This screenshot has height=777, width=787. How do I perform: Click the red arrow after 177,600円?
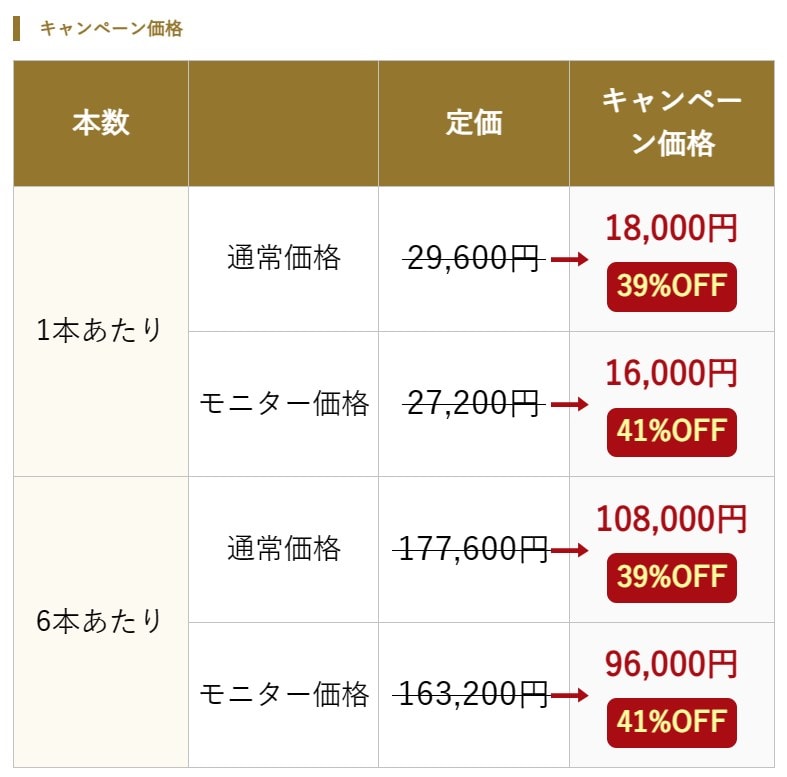click(x=569, y=550)
